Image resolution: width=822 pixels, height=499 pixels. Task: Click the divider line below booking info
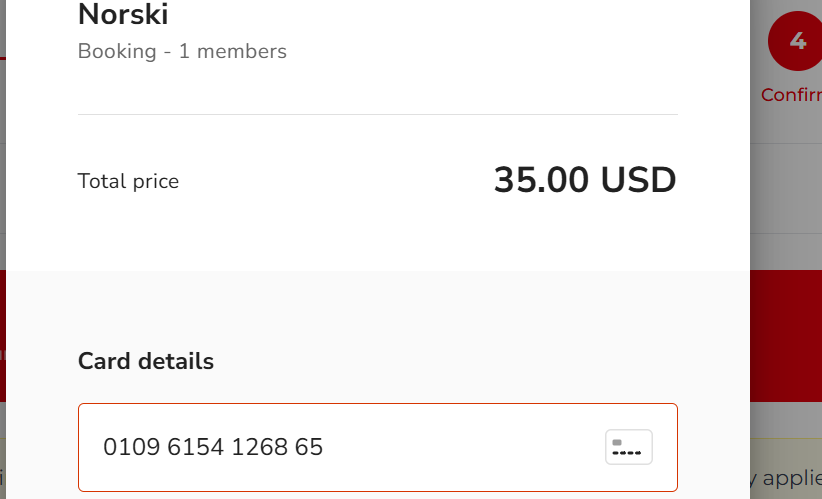point(377,115)
